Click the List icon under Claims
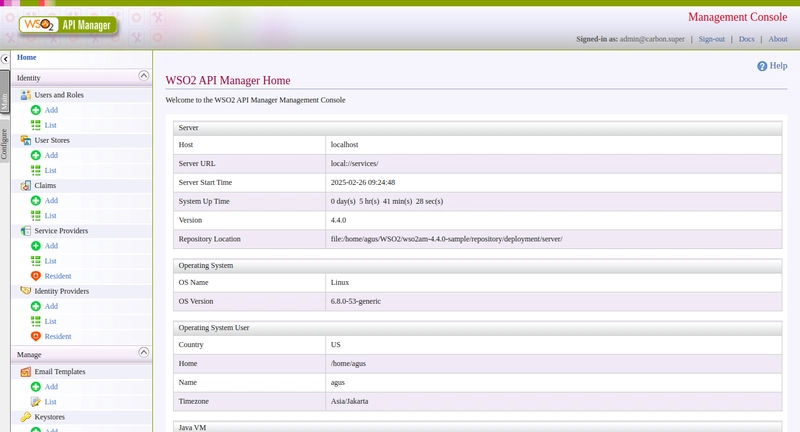800x432 pixels. click(x=36, y=216)
